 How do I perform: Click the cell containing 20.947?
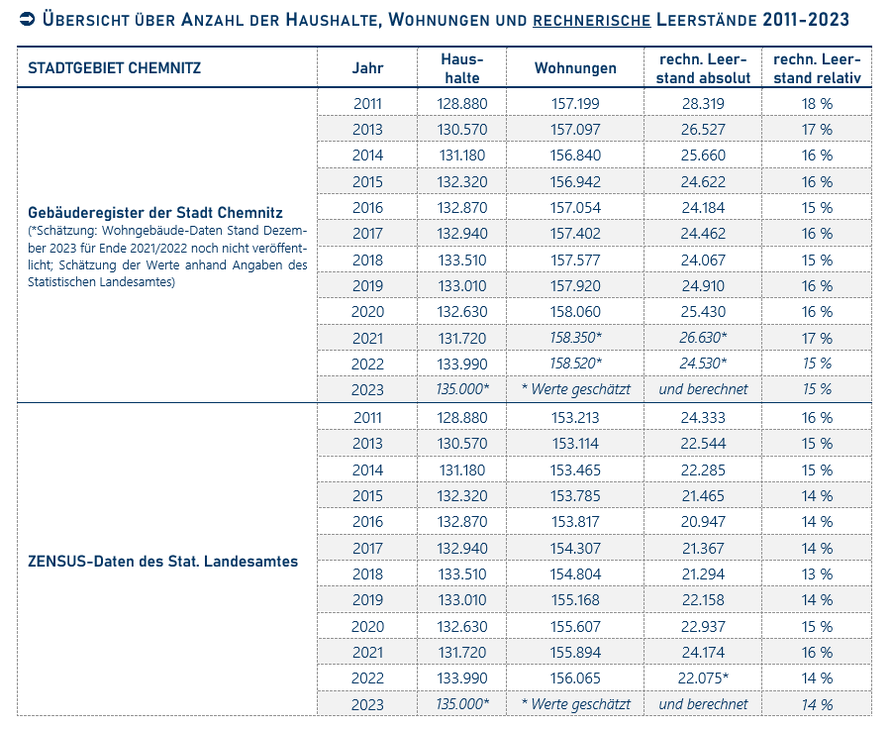coord(703,522)
